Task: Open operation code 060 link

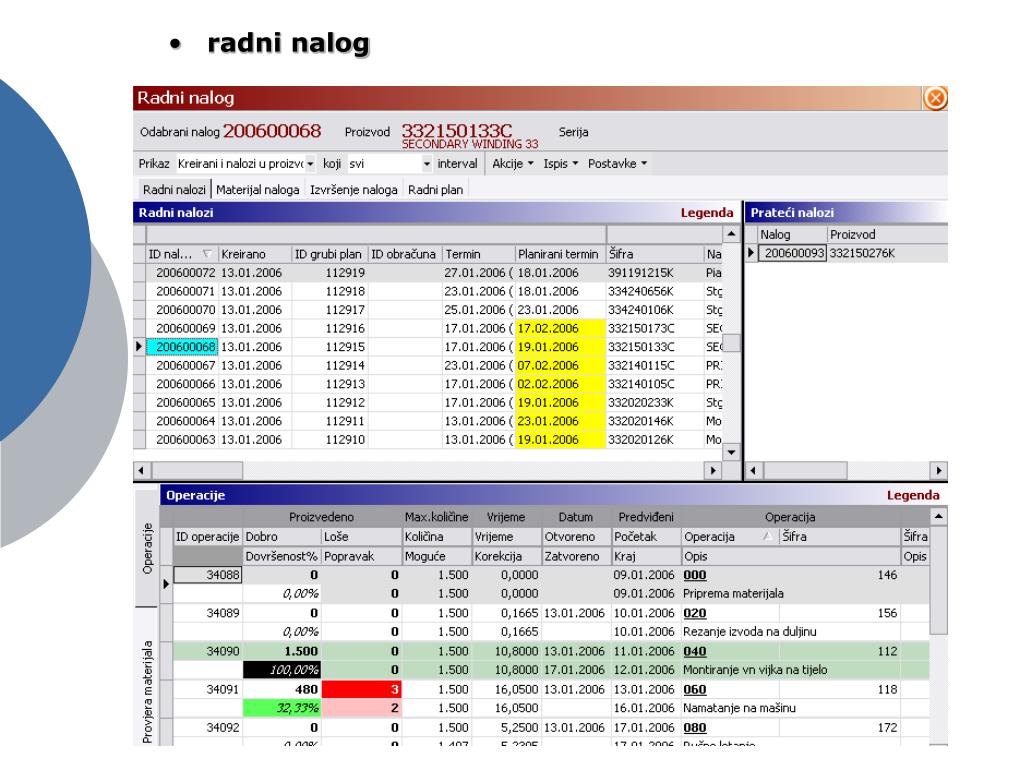Action: point(695,690)
